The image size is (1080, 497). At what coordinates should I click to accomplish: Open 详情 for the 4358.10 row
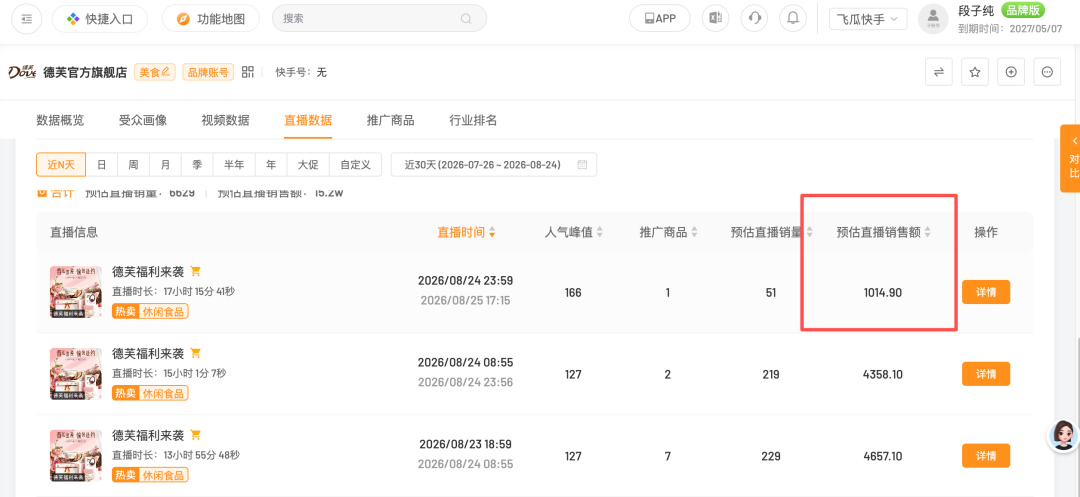pos(986,374)
